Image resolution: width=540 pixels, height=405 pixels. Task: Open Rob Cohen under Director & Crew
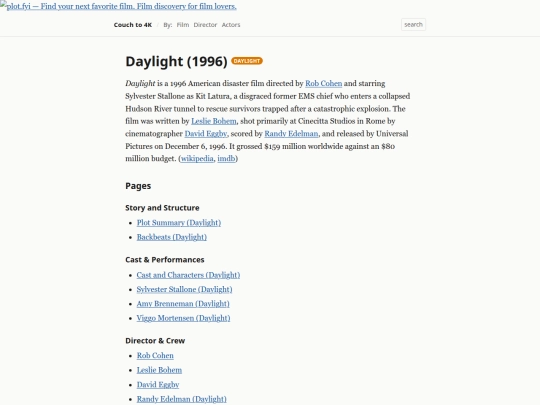coord(155,356)
